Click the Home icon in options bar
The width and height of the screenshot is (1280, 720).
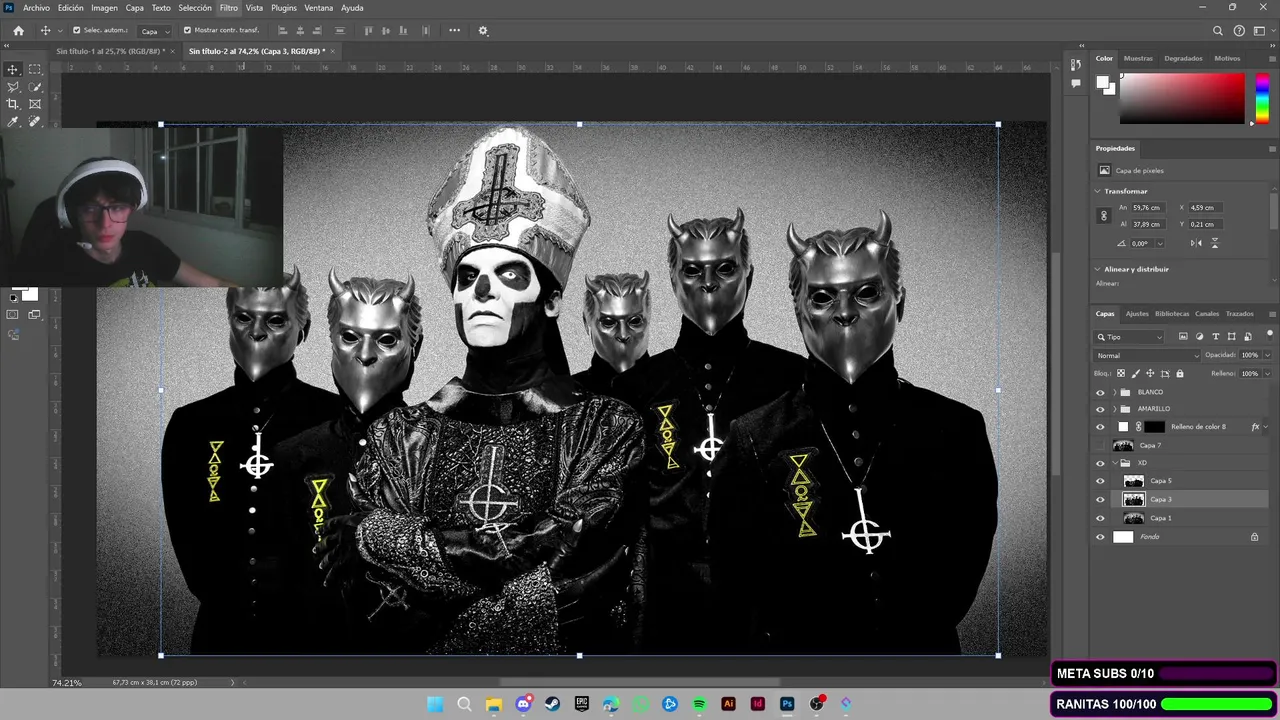point(18,31)
